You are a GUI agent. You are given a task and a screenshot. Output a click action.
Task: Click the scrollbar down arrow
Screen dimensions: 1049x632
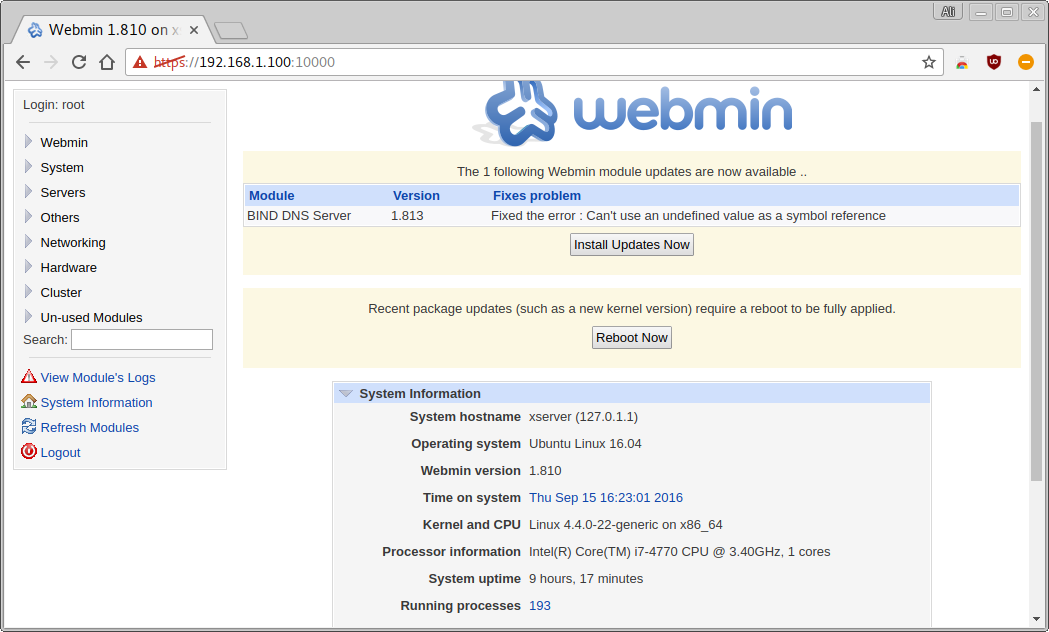pos(1036,620)
